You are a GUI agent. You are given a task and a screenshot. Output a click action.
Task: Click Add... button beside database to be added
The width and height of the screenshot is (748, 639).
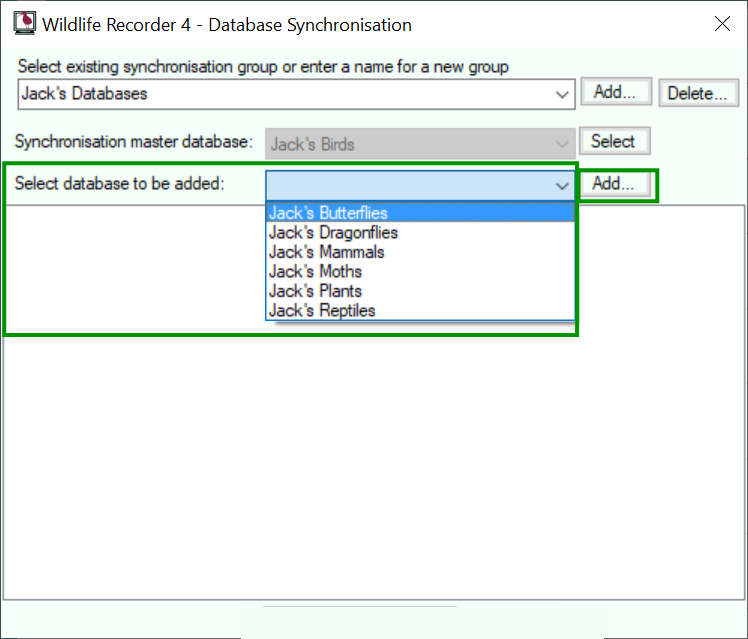(614, 183)
